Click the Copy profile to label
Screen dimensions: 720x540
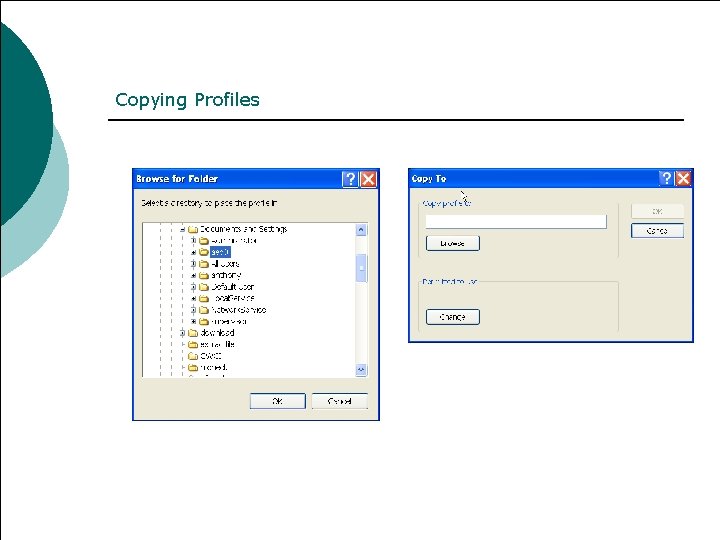[447, 203]
